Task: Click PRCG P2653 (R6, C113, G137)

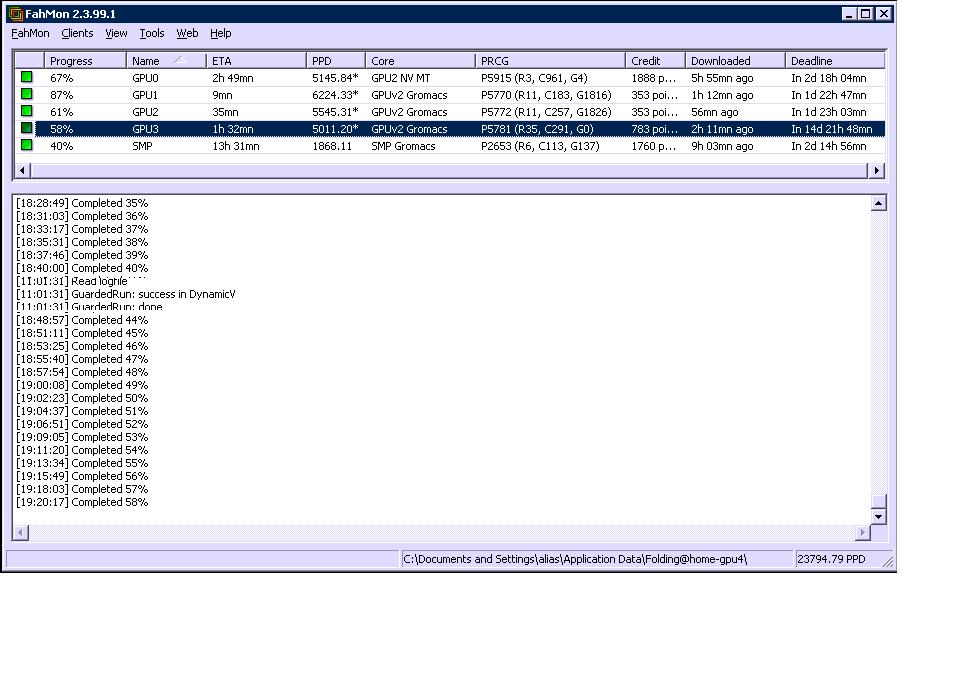Action: (540, 146)
